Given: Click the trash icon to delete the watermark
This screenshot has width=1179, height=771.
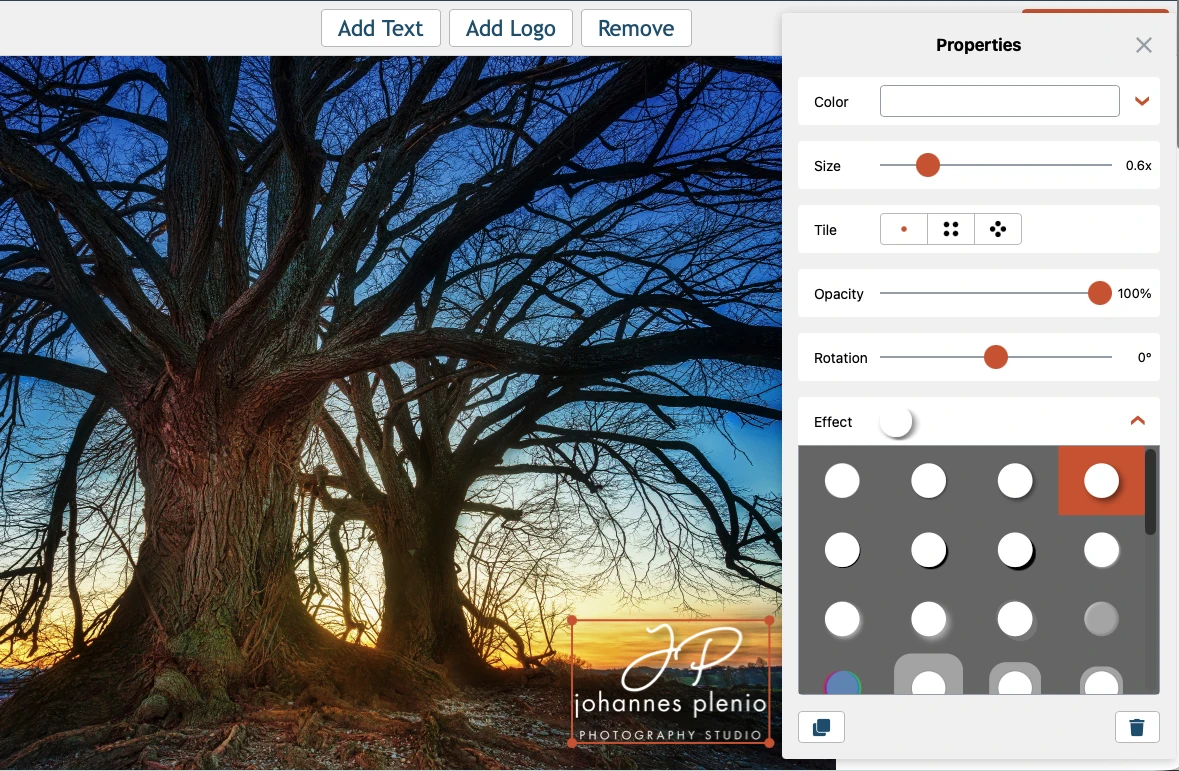Looking at the screenshot, I should (1137, 727).
